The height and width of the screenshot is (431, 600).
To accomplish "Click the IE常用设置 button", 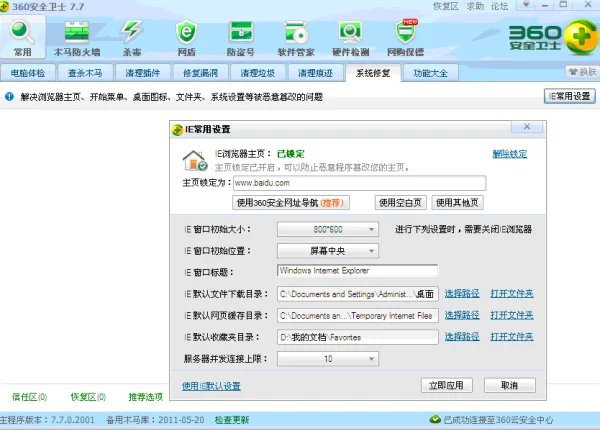I will (570, 96).
